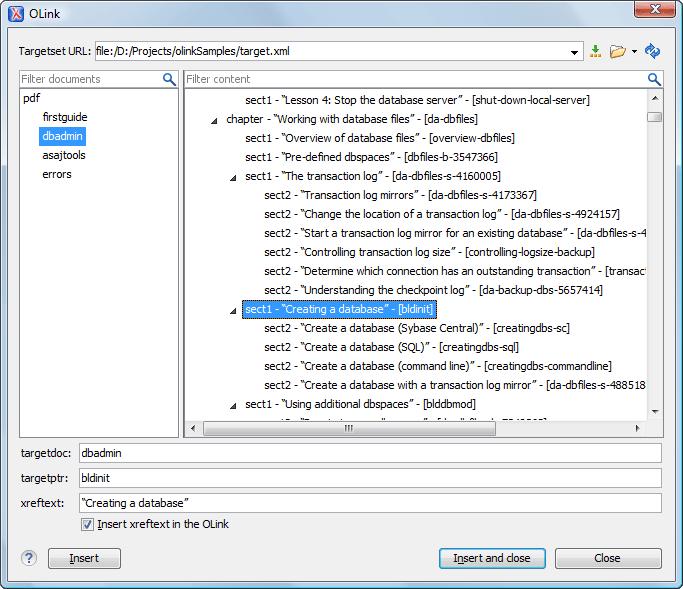Select the firstguide document
Viewport: 683px width, 589px height.
click(65, 117)
